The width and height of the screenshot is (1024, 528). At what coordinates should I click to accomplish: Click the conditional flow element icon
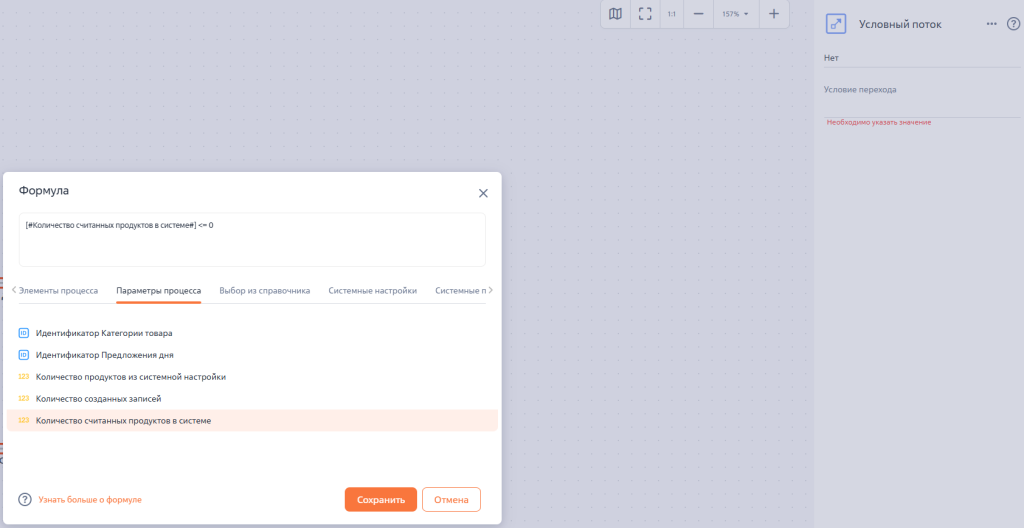click(x=836, y=24)
